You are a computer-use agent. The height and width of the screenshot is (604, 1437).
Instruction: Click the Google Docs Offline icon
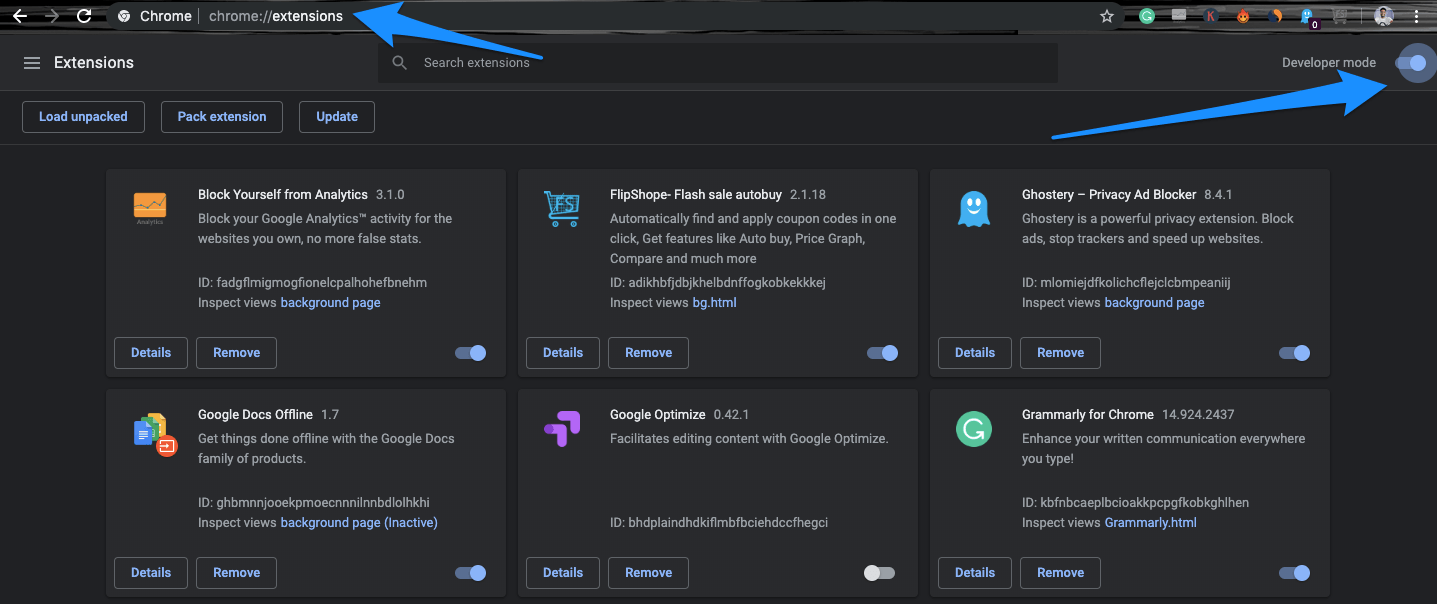pos(155,434)
